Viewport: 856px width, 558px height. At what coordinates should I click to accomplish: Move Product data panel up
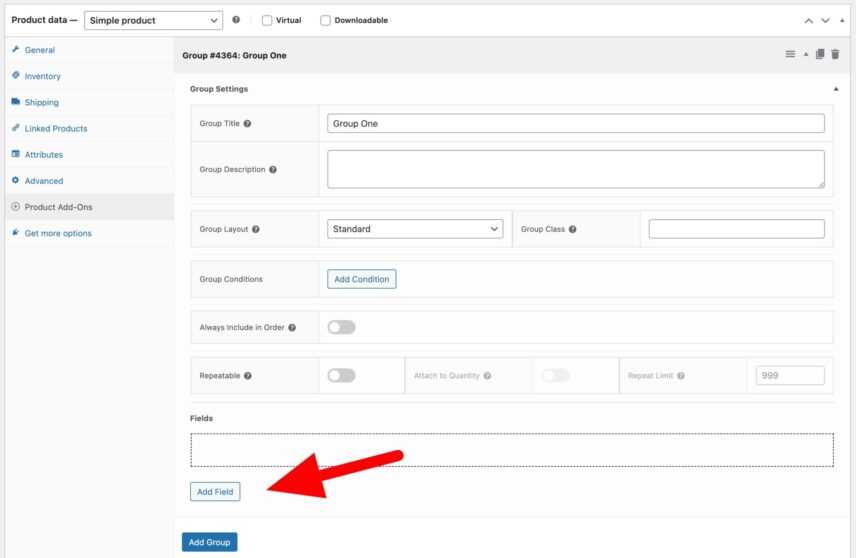click(x=809, y=21)
